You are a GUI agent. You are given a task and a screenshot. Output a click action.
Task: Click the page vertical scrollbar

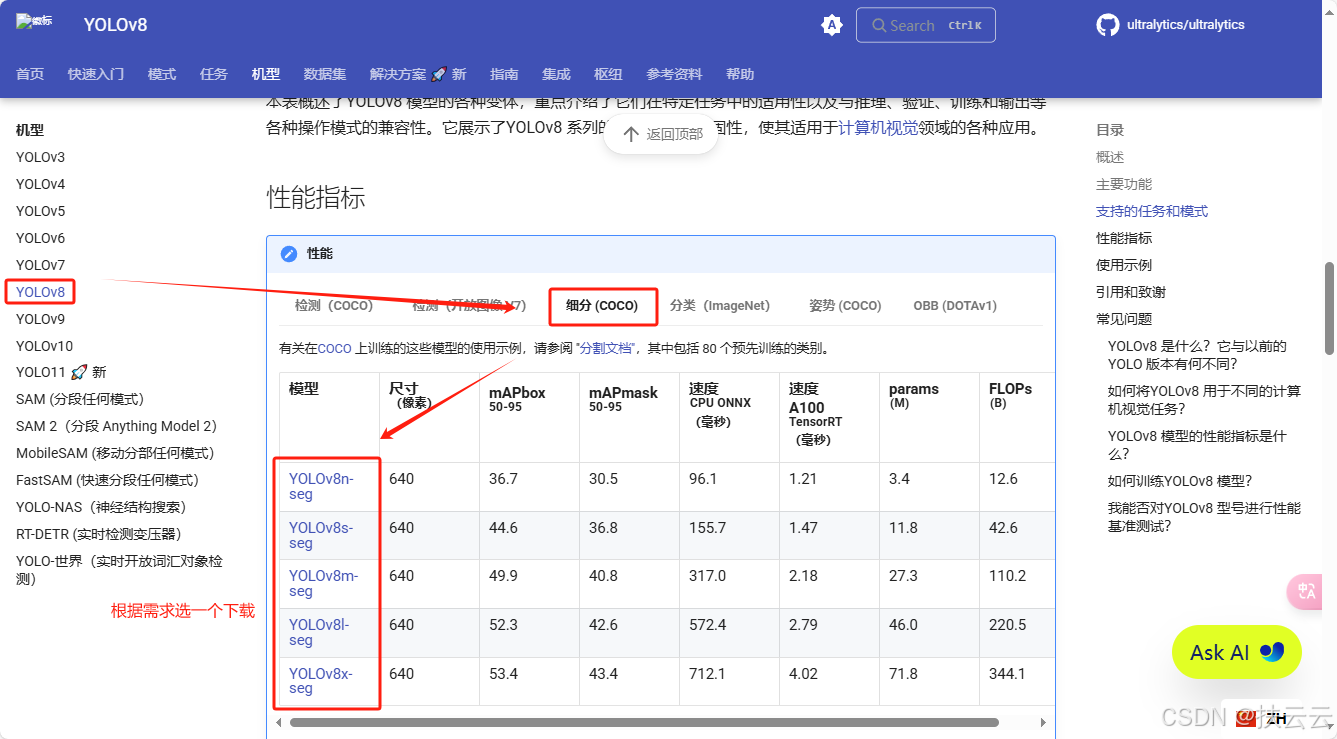coord(1329,308)
